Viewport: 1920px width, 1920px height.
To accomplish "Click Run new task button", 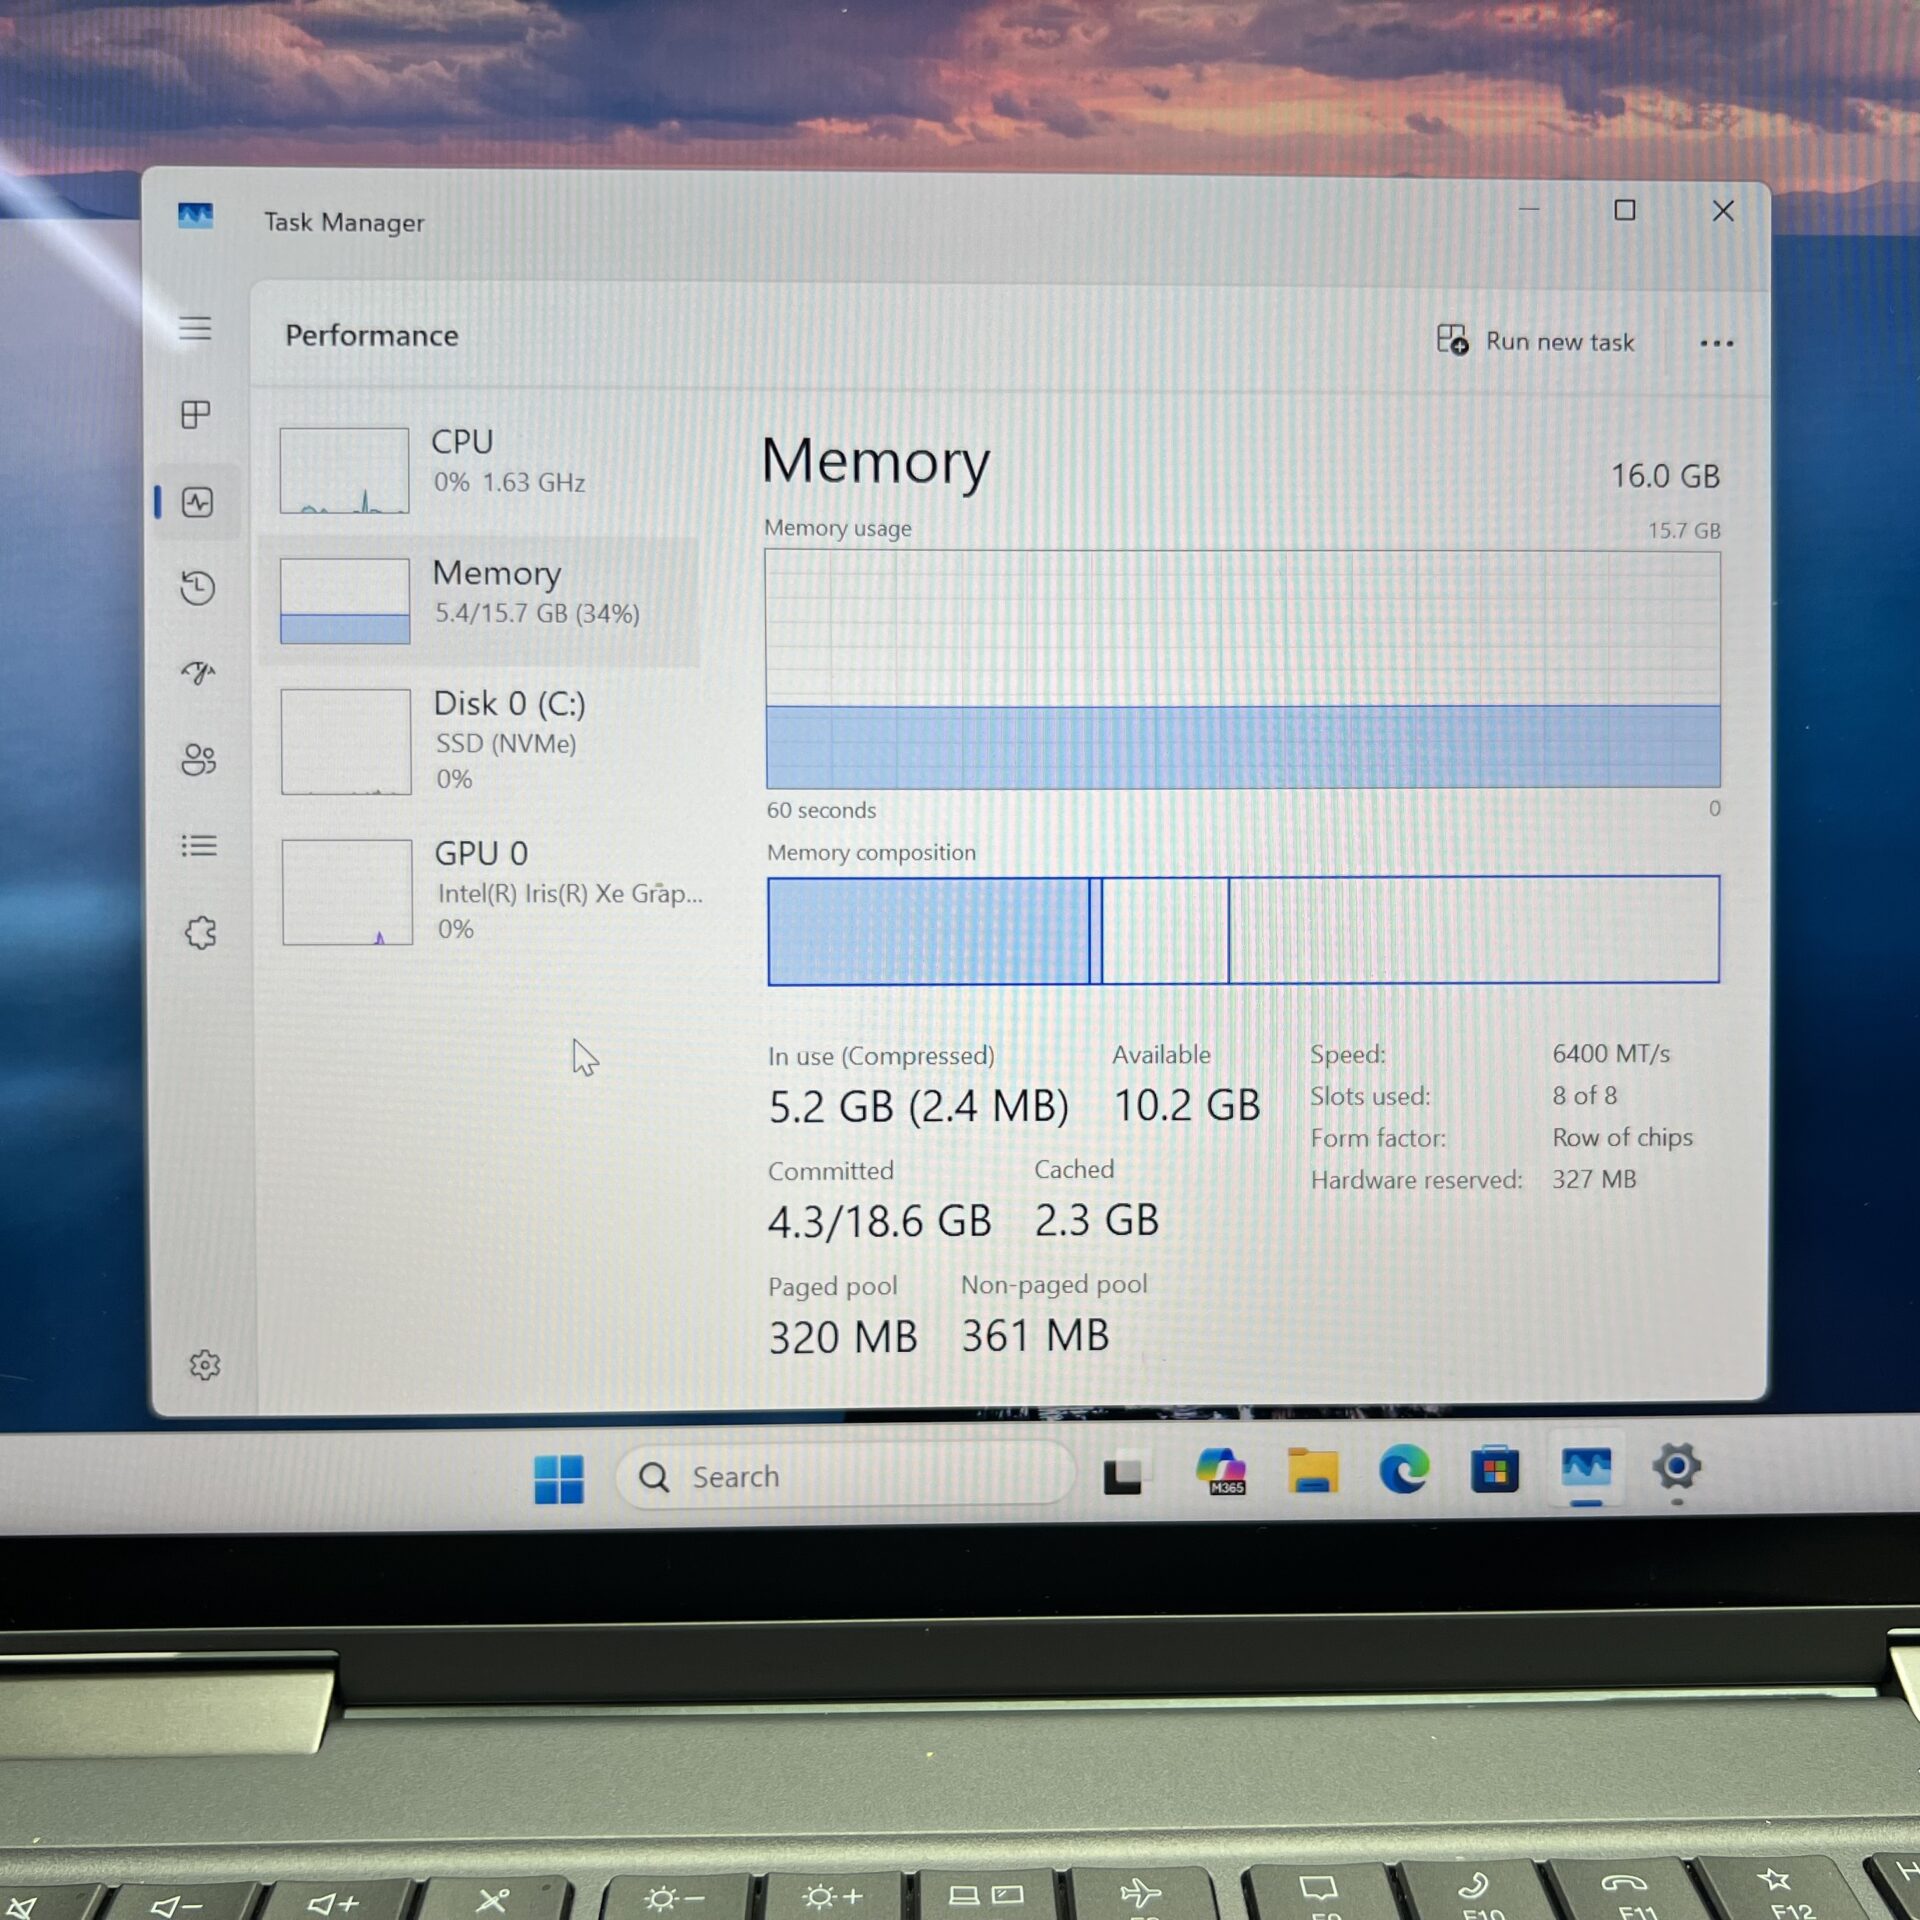I will click(x=1535, y=341).
